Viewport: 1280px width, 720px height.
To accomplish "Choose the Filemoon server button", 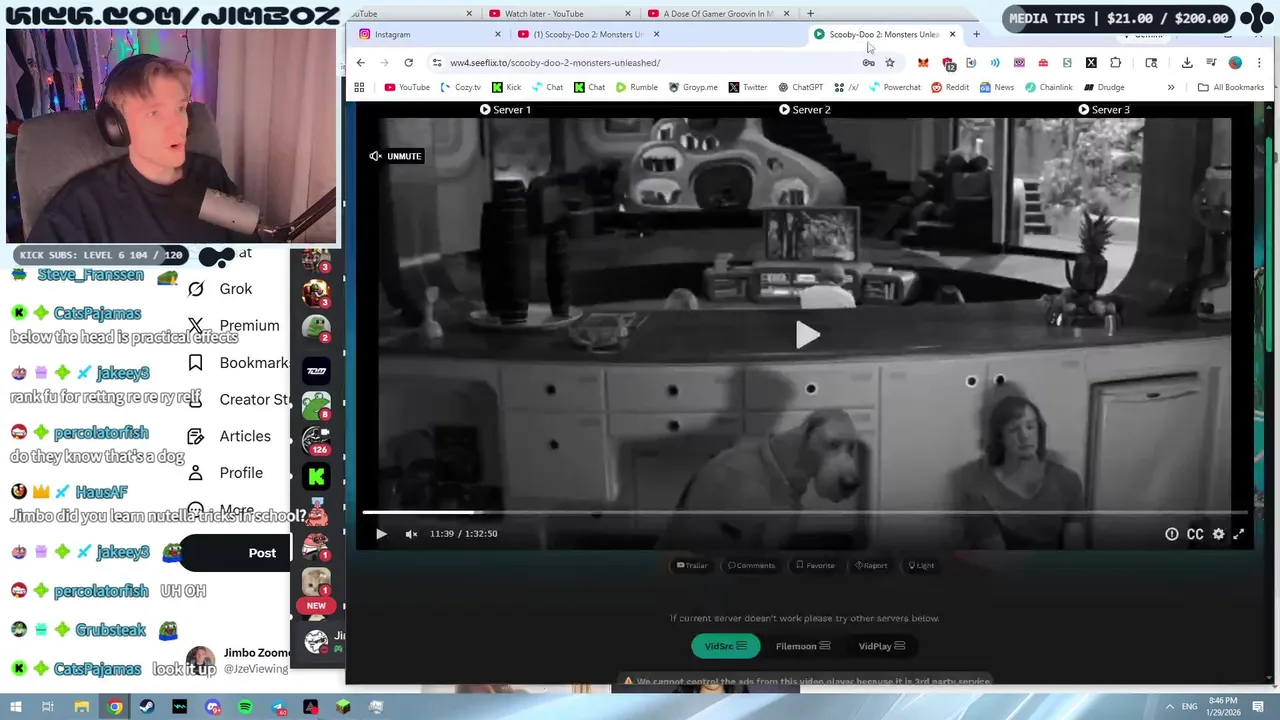I will click(x=803, y=646).
